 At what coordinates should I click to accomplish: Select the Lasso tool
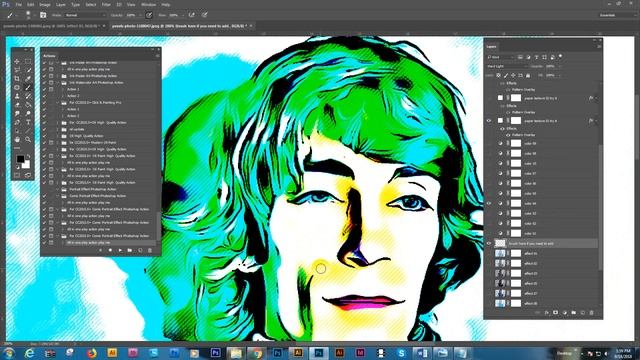click(x=17, y=70)
